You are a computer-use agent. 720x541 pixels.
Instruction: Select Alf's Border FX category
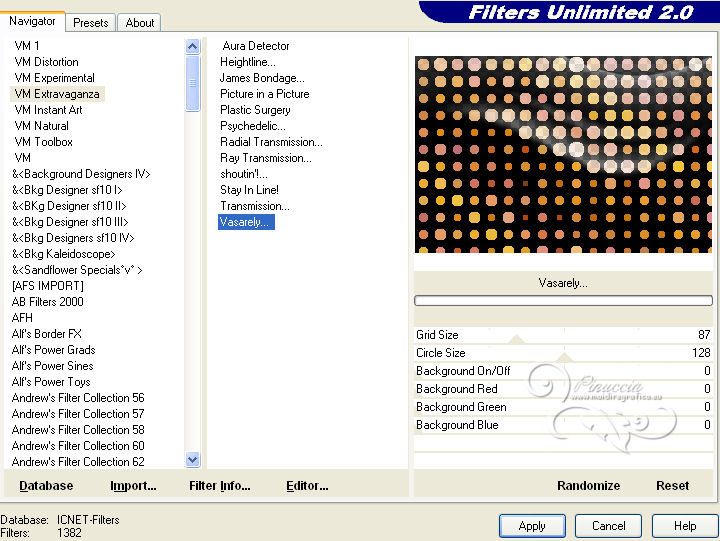[x=46, y=334]
